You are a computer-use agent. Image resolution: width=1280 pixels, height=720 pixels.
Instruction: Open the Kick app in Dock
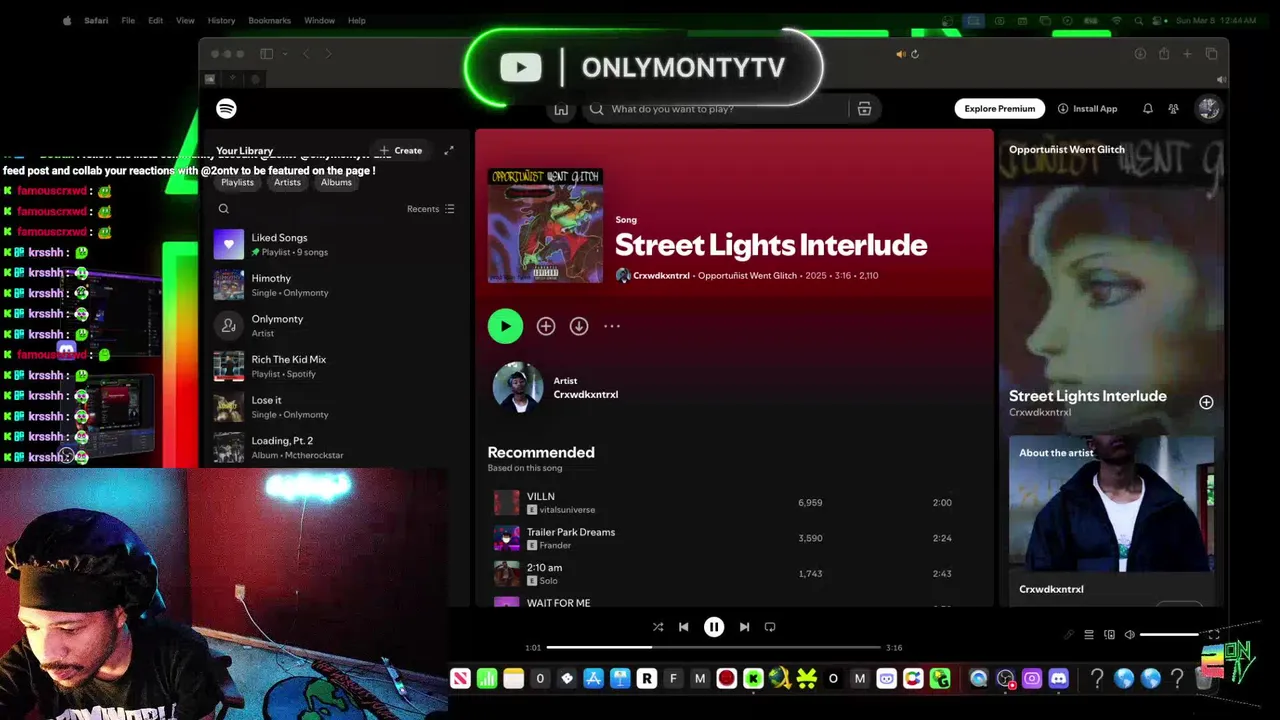coord(753,679)
